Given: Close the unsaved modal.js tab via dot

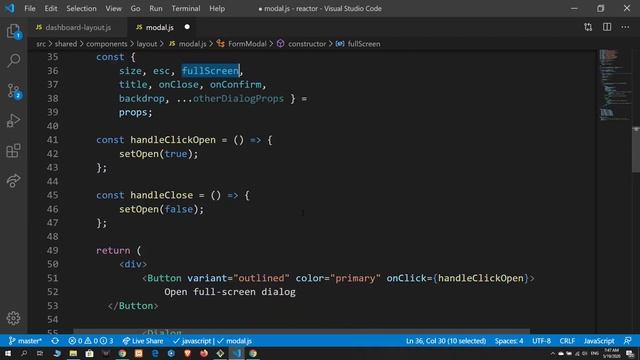Looking at the screenshot, I should click(x=187, y=27).
